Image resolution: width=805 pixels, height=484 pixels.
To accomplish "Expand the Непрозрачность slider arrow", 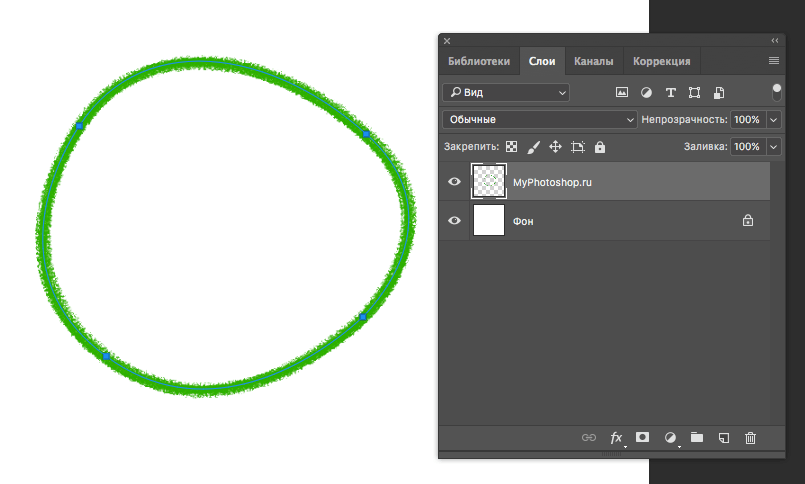I will coord(774,120).
